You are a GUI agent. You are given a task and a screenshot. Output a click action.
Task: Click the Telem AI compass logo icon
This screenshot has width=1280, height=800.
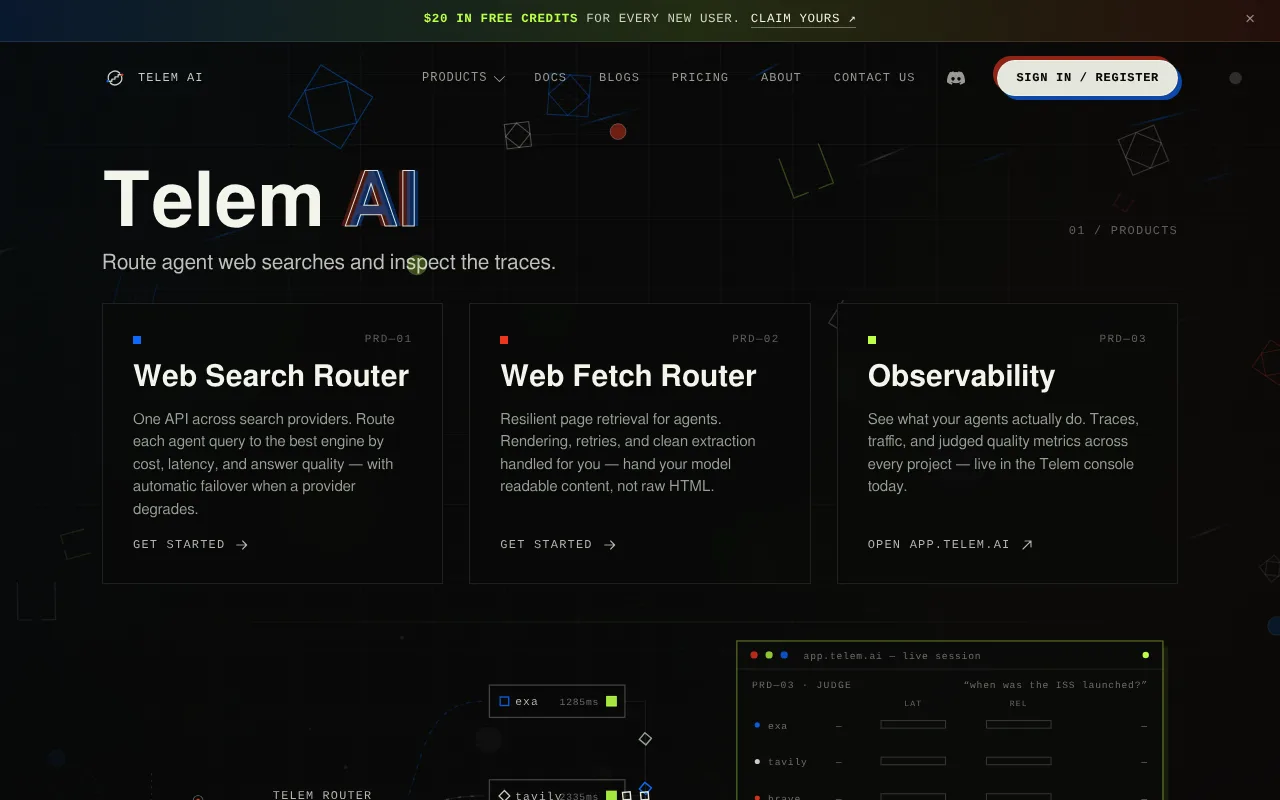point(115,78)
